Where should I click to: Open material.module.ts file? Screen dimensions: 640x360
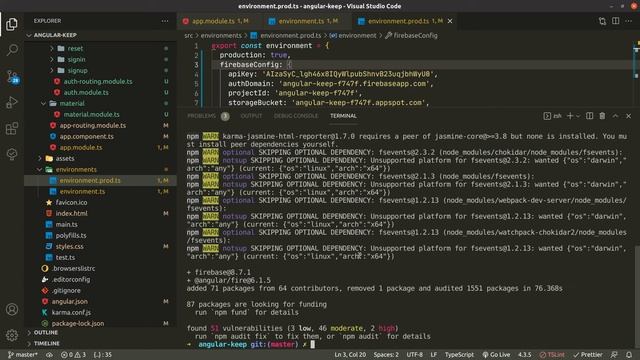100,114
